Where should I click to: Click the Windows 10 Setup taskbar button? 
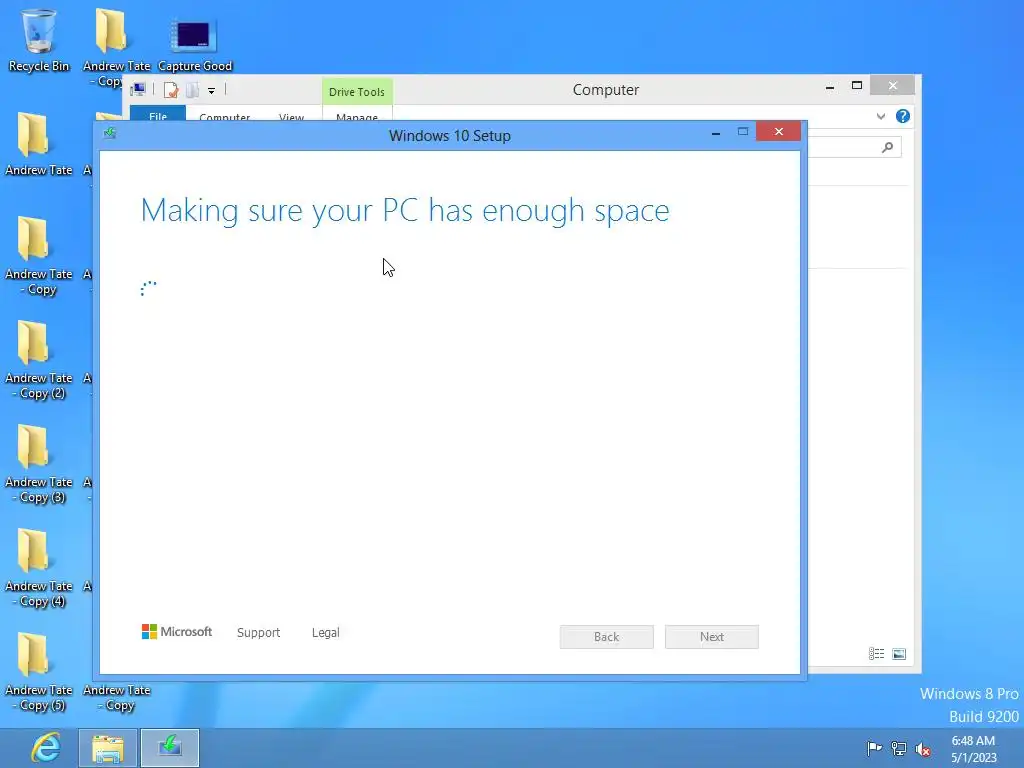tap(170, 748)
